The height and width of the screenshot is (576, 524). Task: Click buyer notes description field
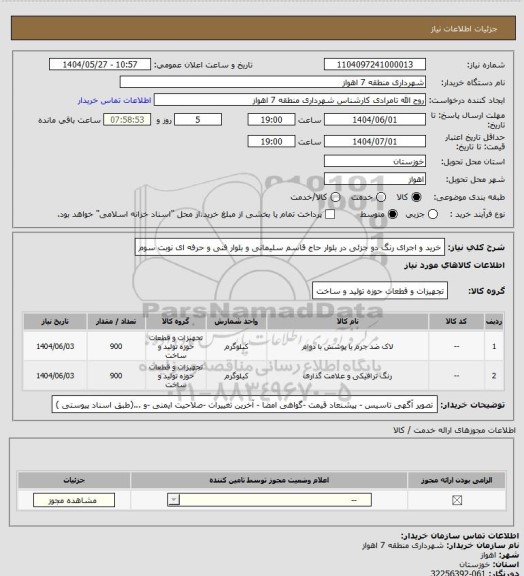(245, 405)
